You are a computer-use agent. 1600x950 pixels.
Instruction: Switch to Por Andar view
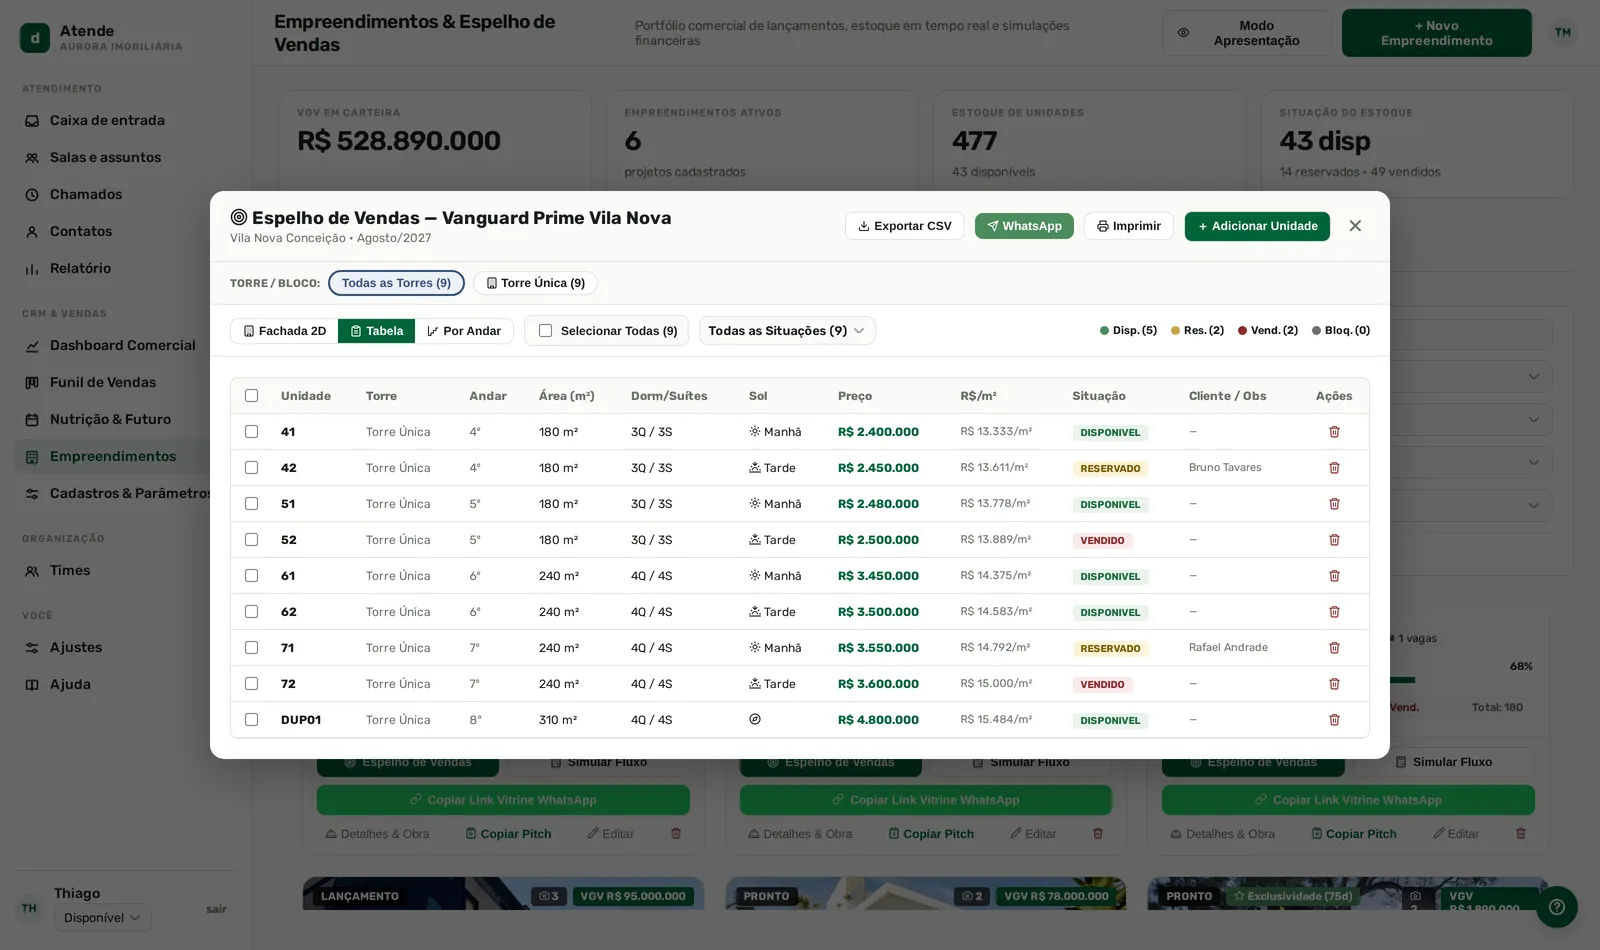click(x=464, y=331)
